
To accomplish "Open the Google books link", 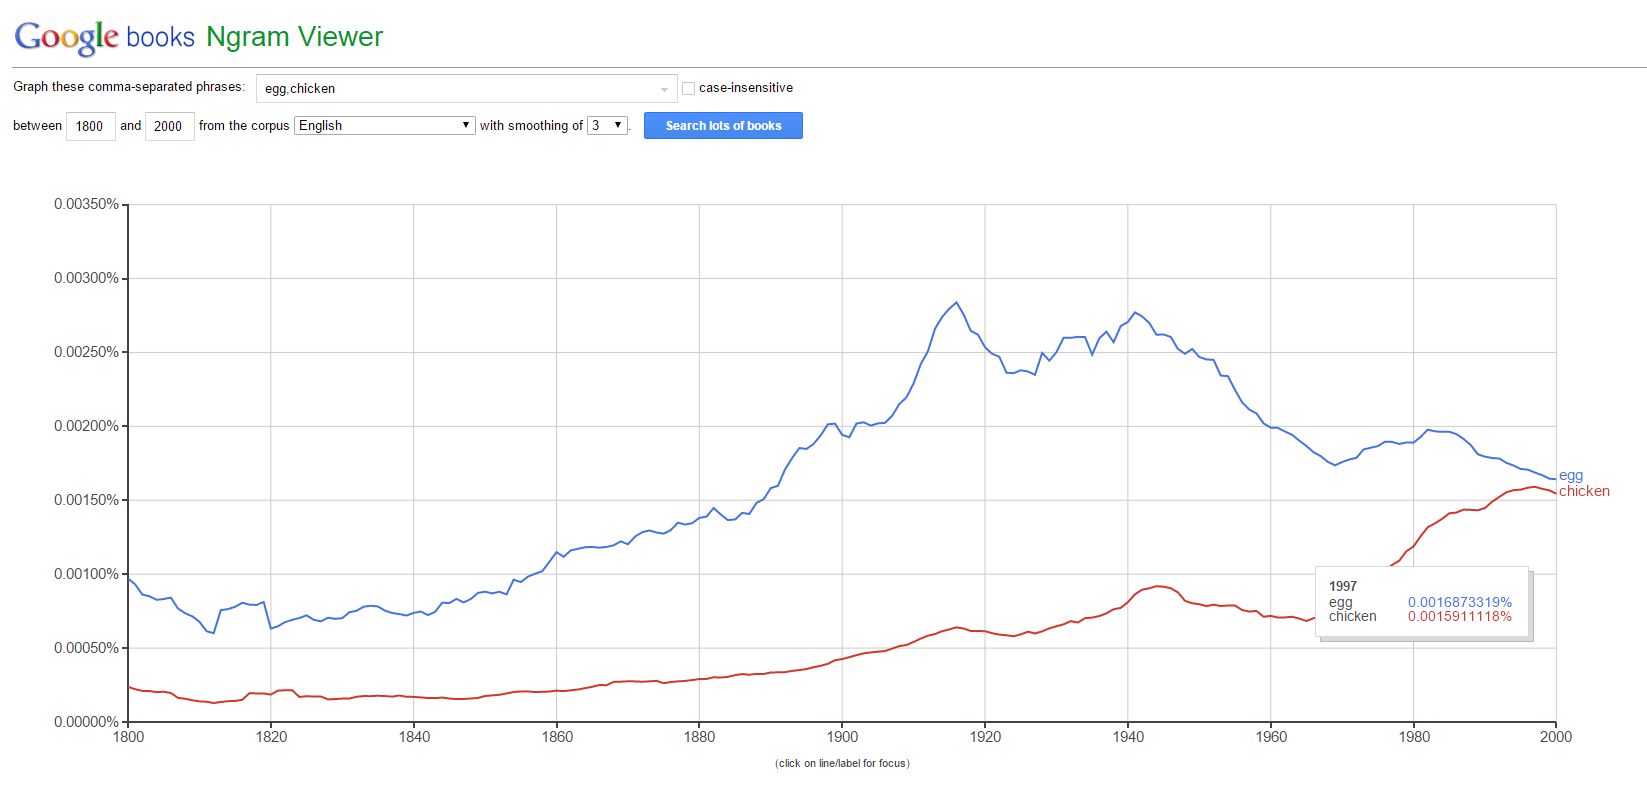I will coord(160,37).
